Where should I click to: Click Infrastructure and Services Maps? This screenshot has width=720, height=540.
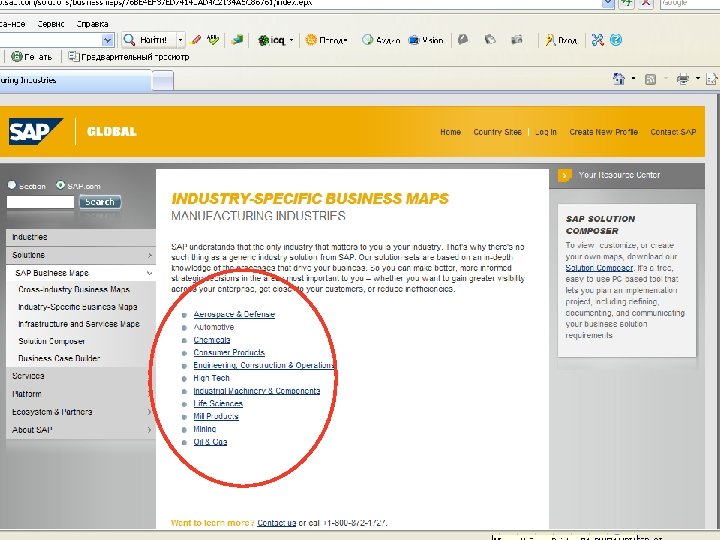tap(79, 324)
